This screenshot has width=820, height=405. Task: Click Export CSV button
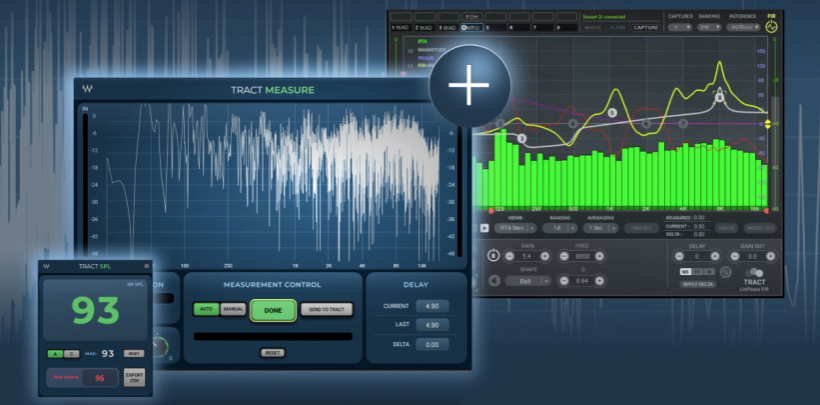tap(134, 377)
